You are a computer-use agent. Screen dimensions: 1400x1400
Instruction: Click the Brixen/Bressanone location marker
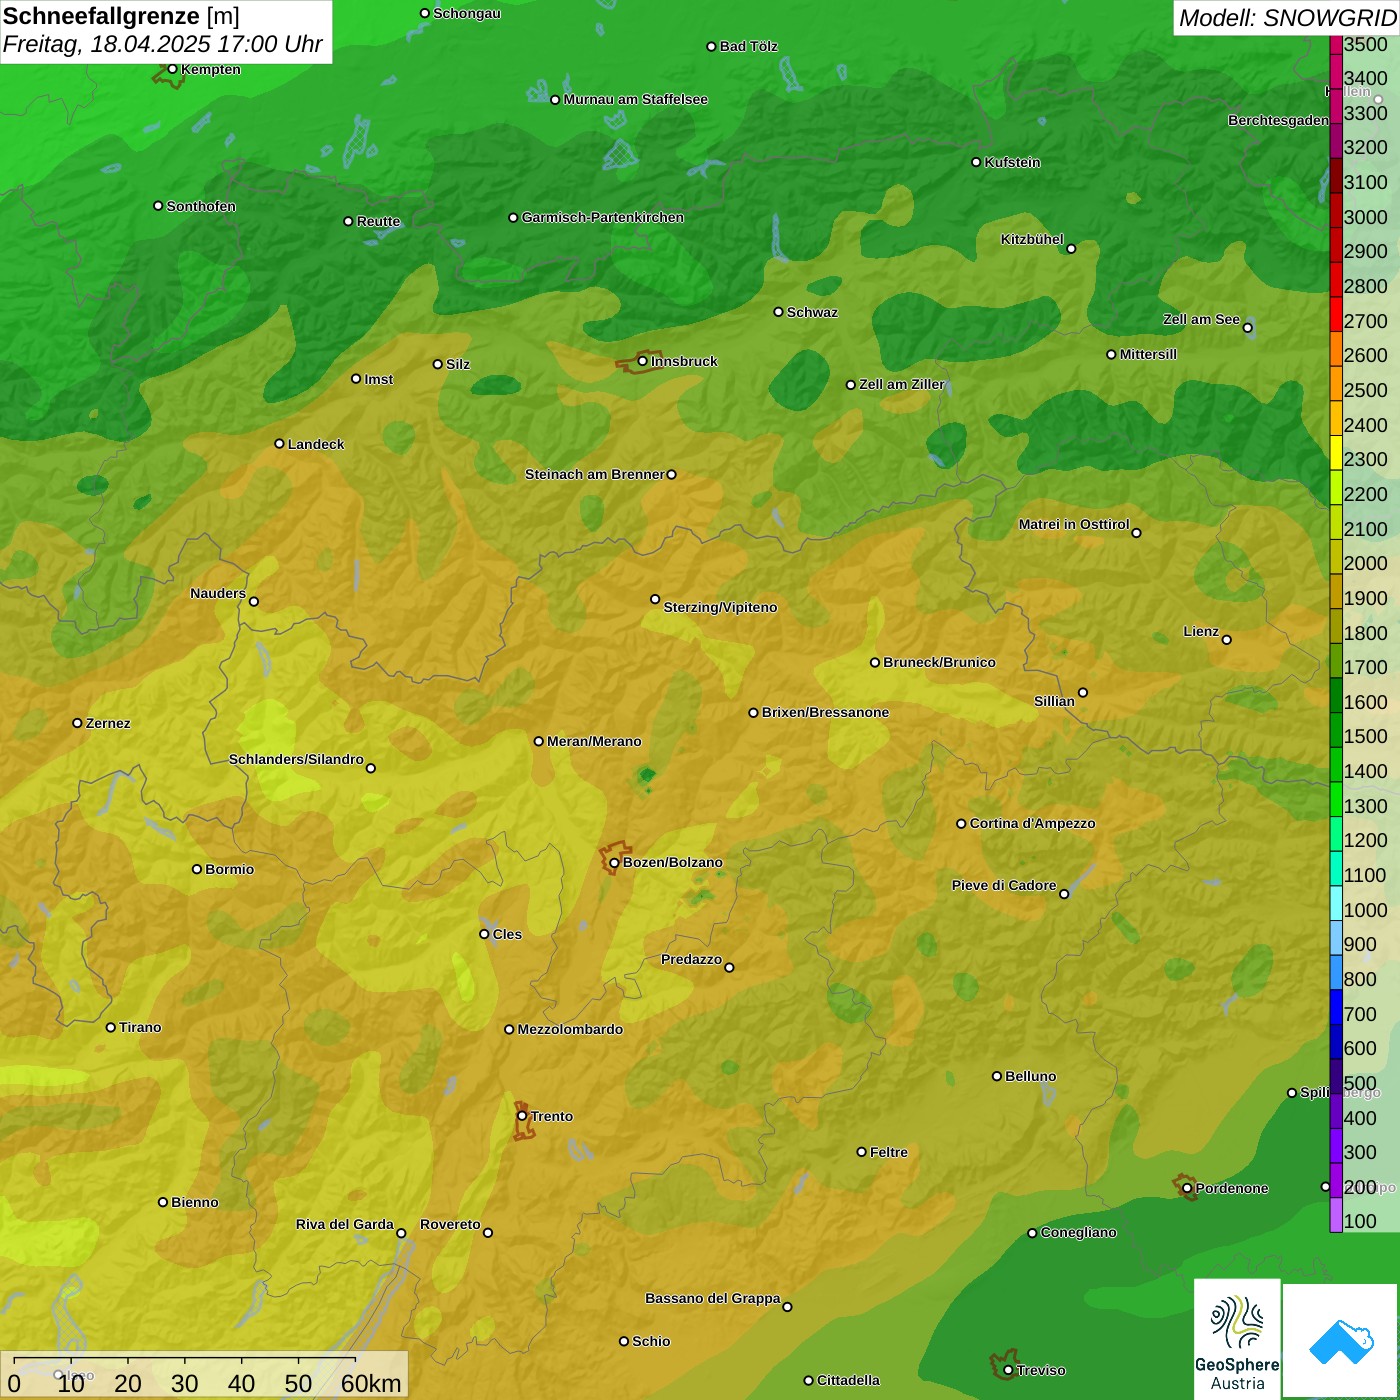coord(754,713)
